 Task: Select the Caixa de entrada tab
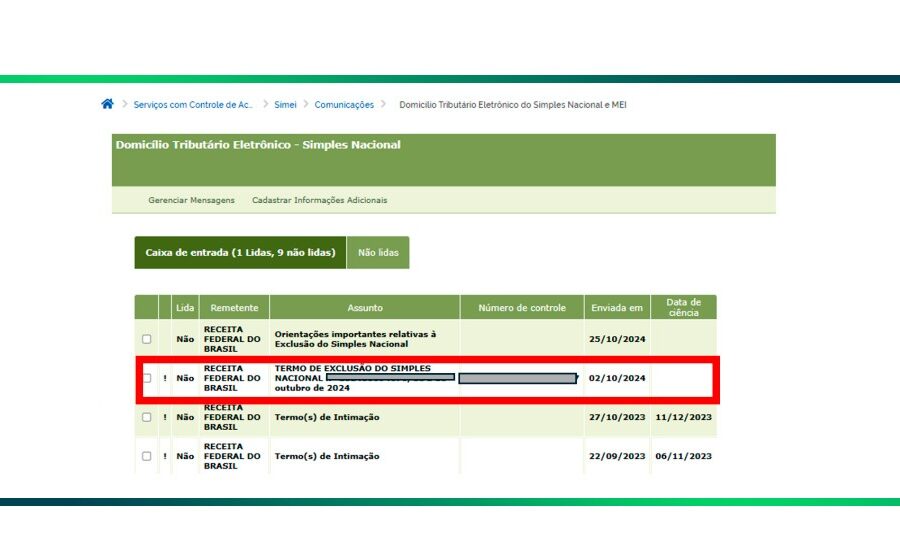(x=240, y=253)
